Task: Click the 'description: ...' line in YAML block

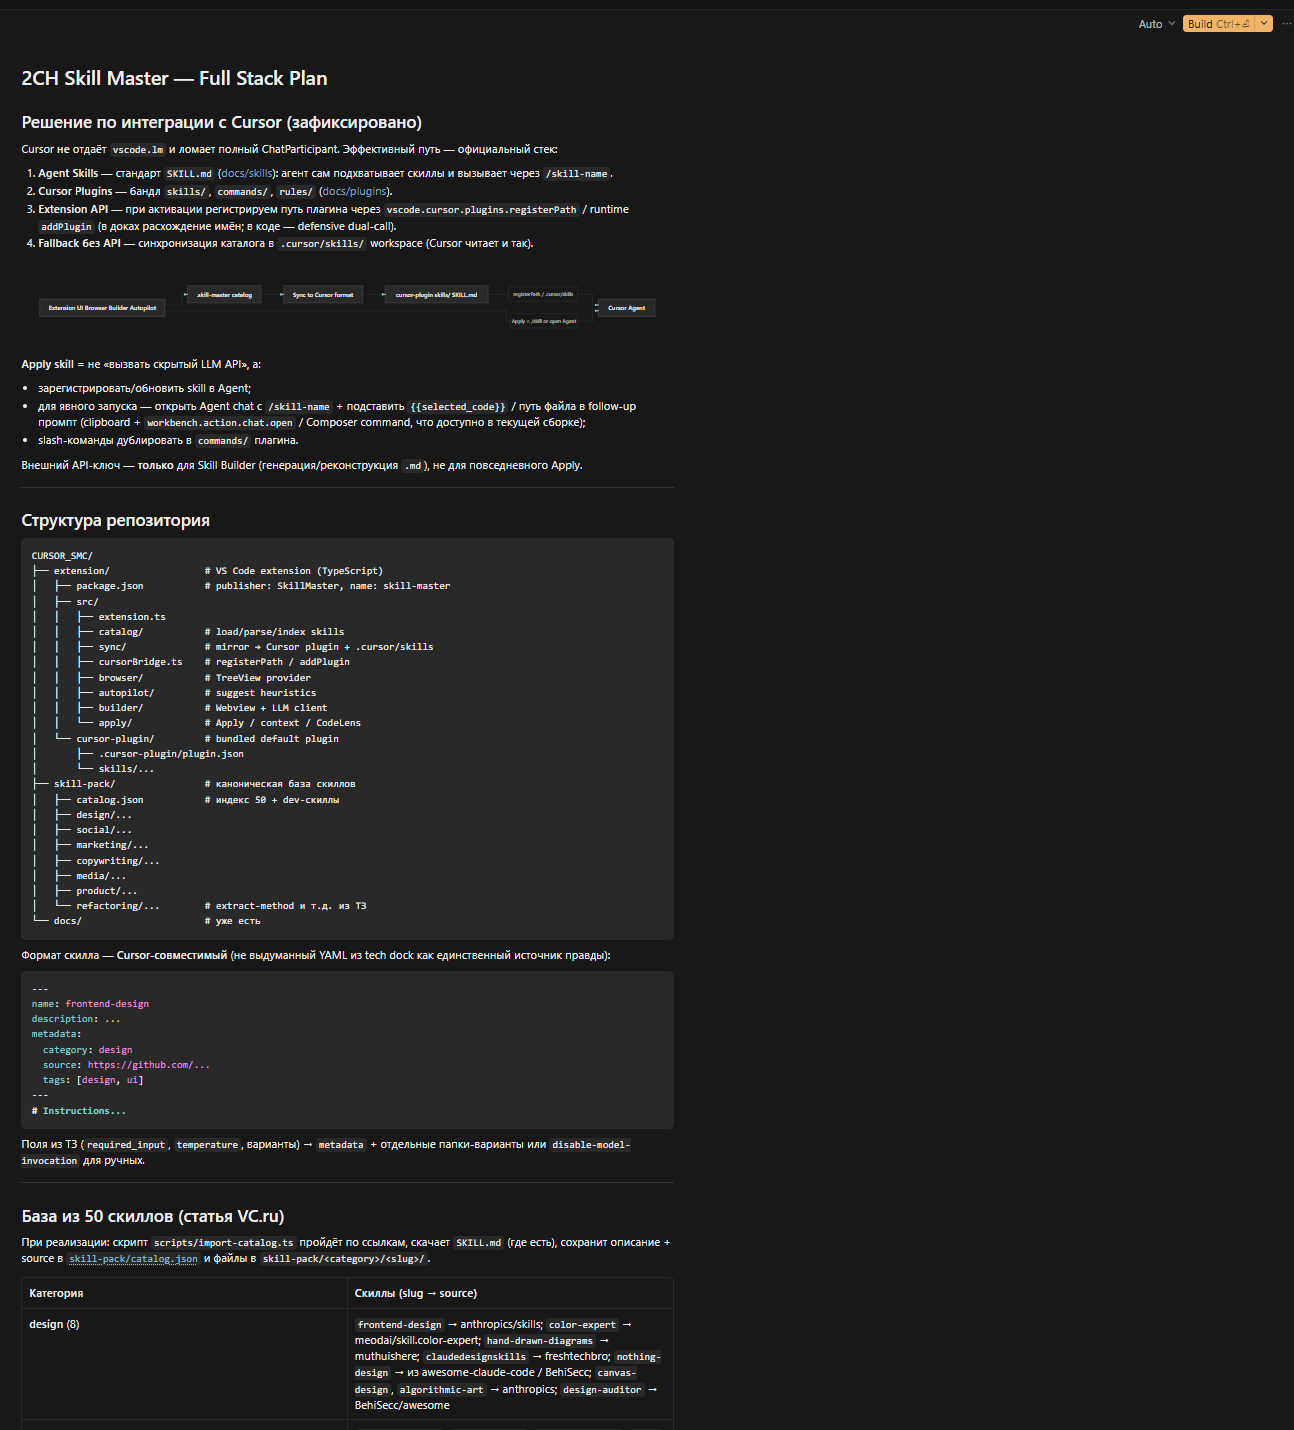Action: point(76,1019)
